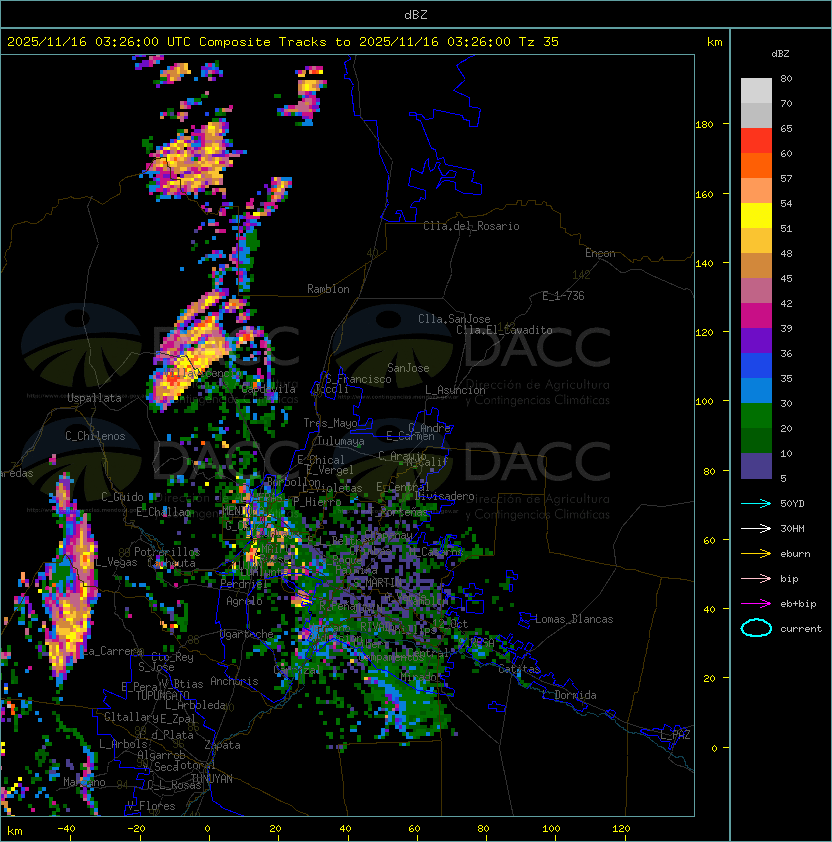Click the 'S_Francisco' map label
The height and width of the screenshot is (842, 832).
358,379
